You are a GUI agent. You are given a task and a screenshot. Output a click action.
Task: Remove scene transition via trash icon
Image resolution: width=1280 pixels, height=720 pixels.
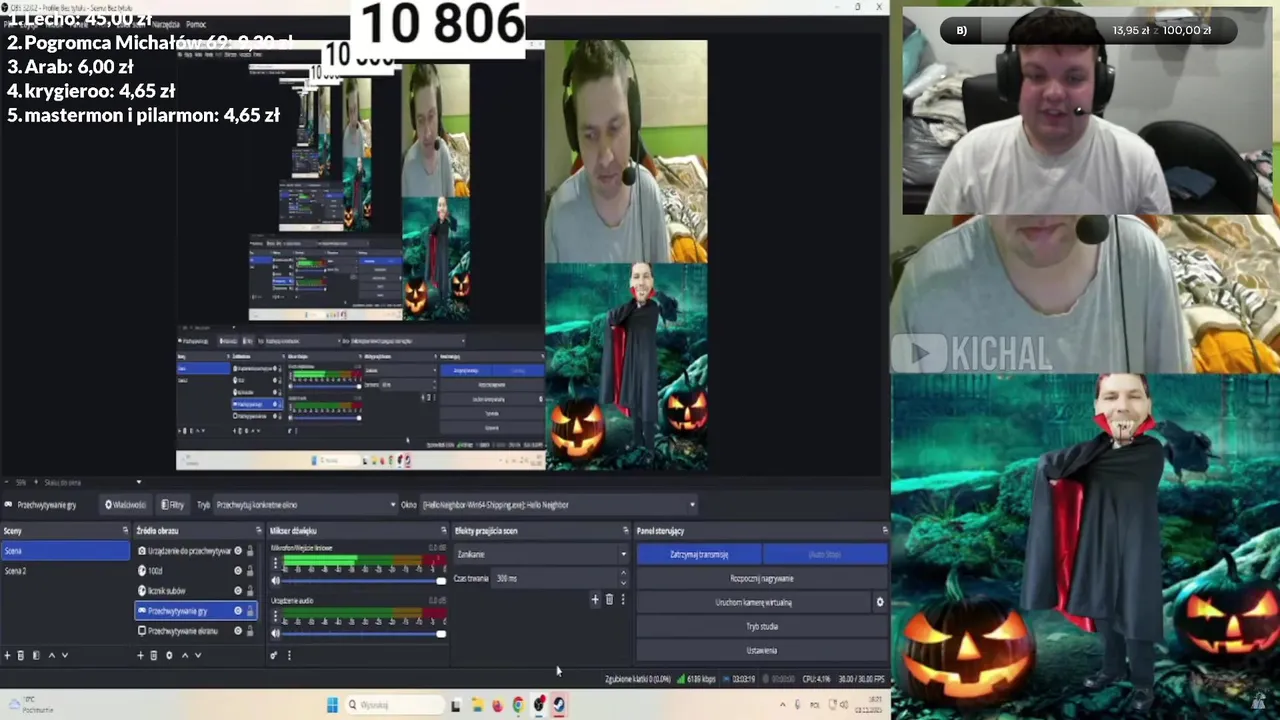(x=609, y=599)
